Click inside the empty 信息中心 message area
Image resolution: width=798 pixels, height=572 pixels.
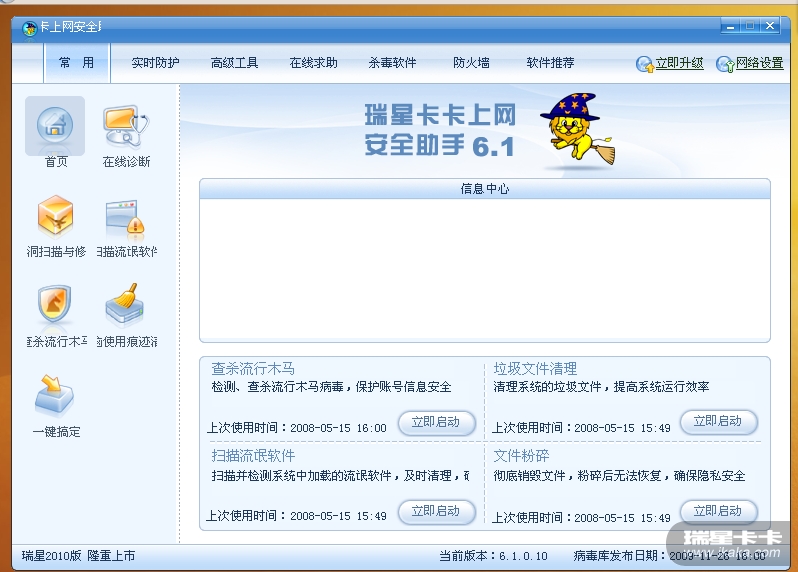click(x=484, y=269)
